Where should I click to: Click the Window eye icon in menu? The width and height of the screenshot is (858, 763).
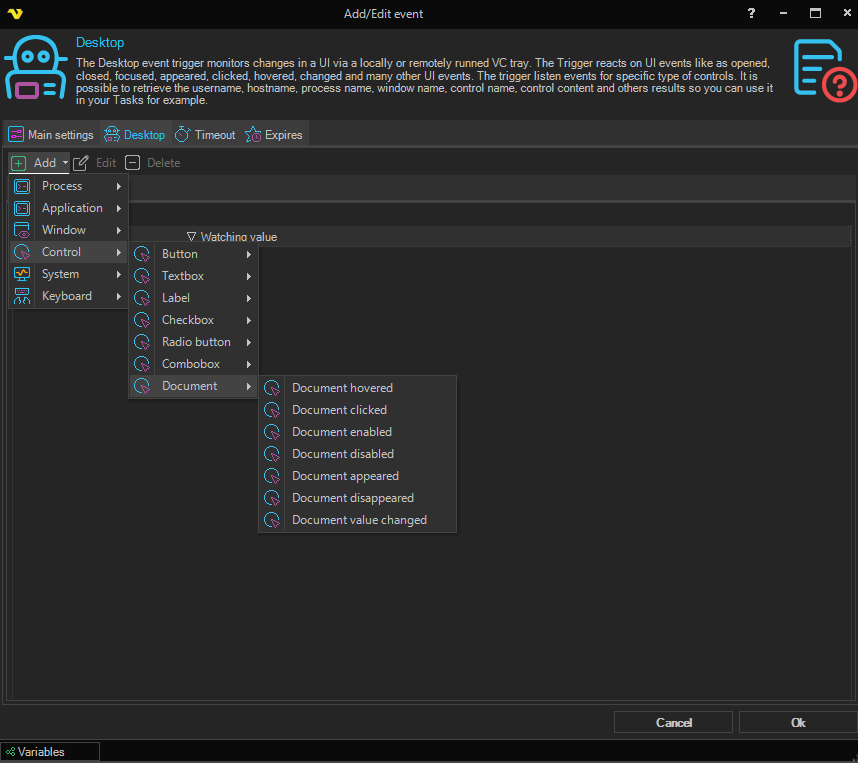click(x=21, y=230)
